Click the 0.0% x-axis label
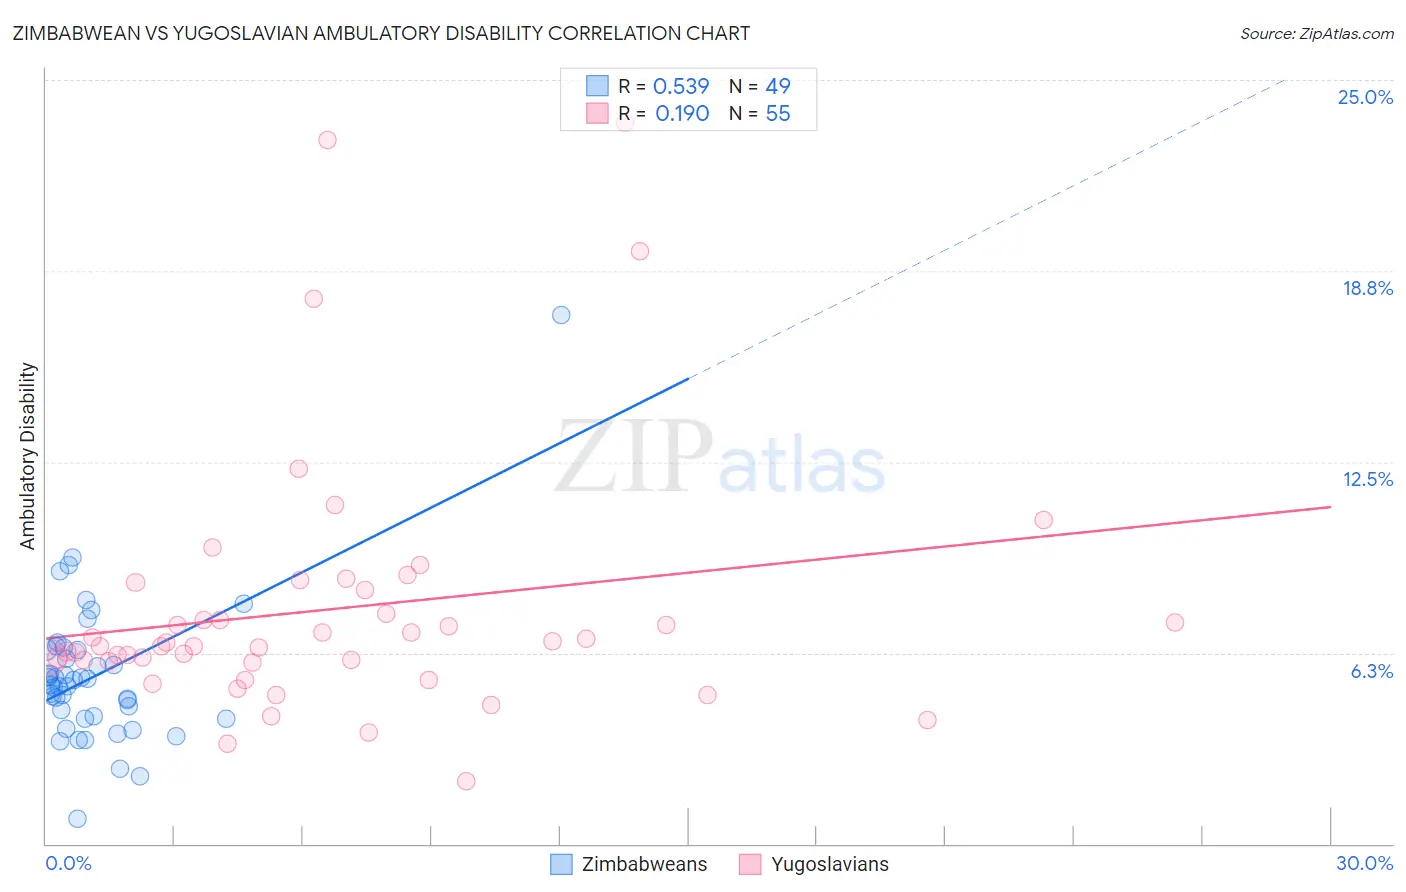 tap(68, 863)
